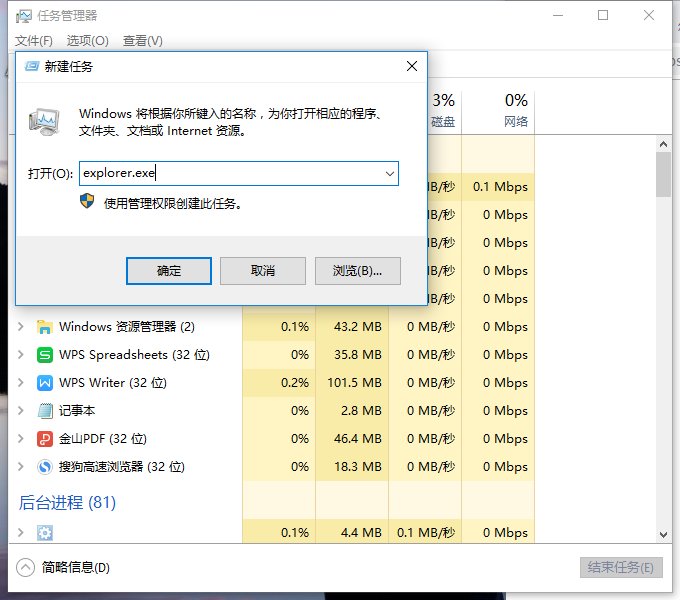Click the Windows 资源管理器 folder icon

click(x=45, y=327)
